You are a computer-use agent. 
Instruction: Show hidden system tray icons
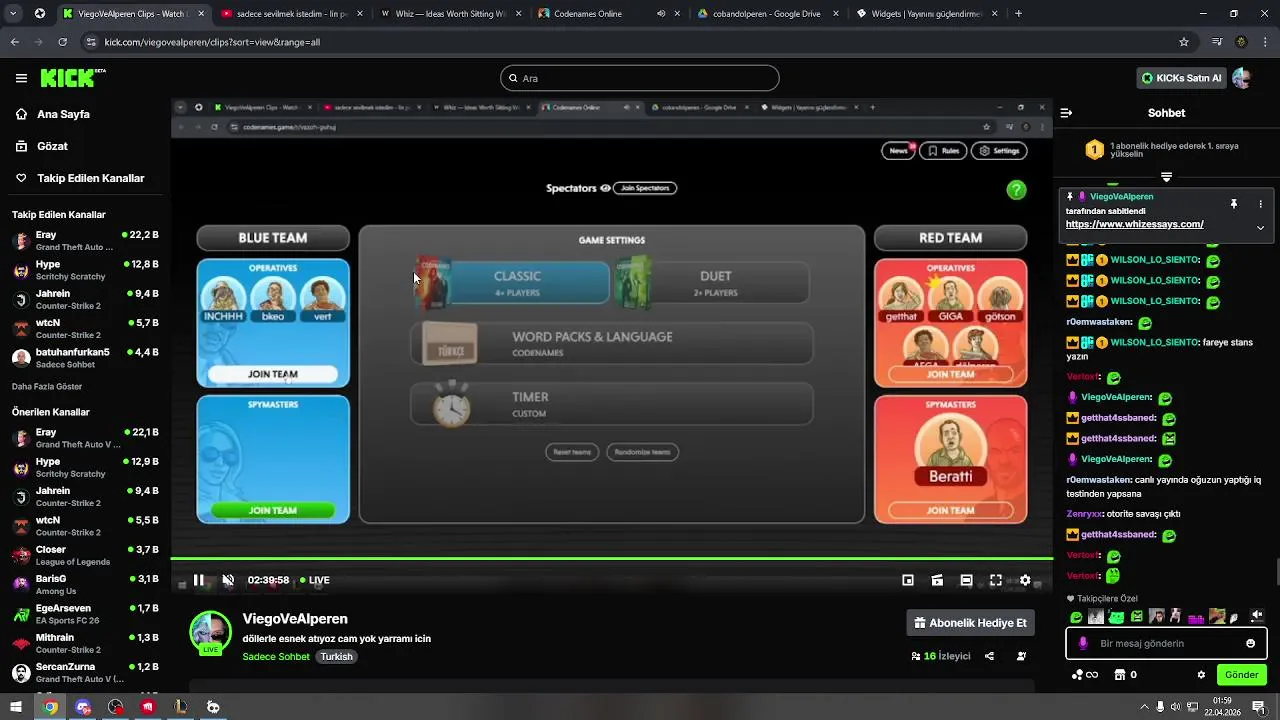coord(1144,707)
